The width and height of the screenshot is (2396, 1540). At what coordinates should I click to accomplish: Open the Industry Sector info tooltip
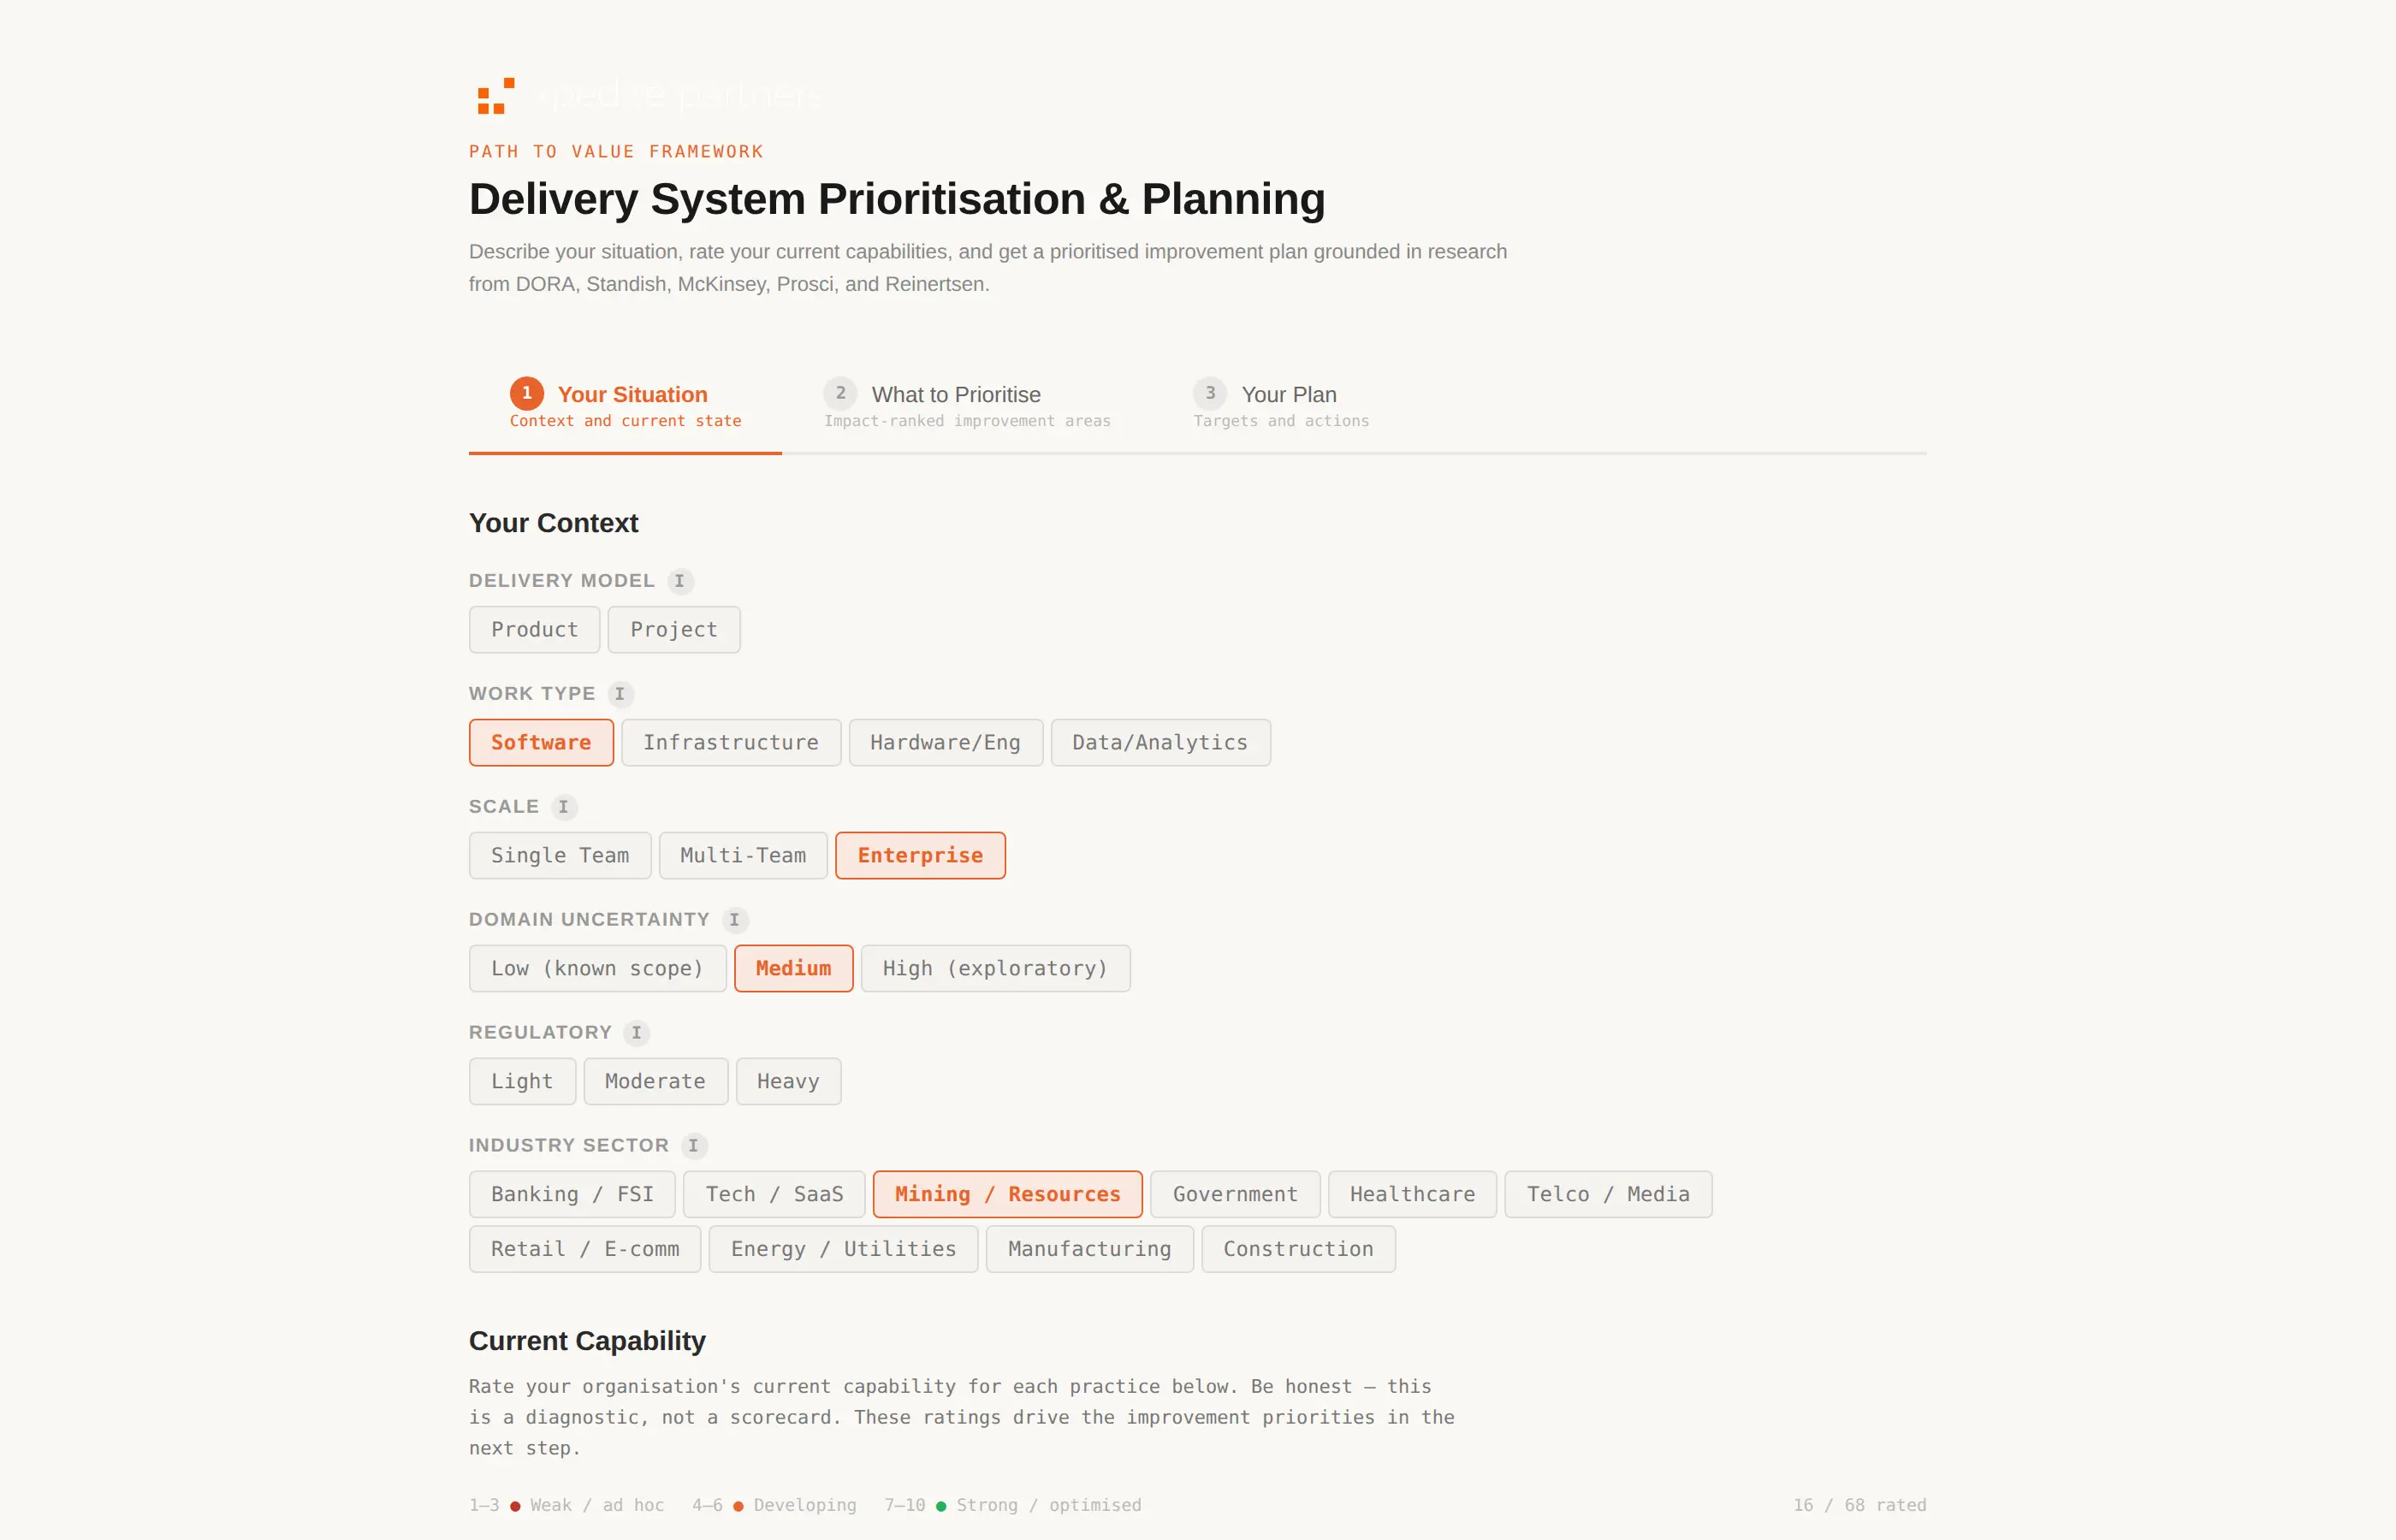[x=694, y=1146]
